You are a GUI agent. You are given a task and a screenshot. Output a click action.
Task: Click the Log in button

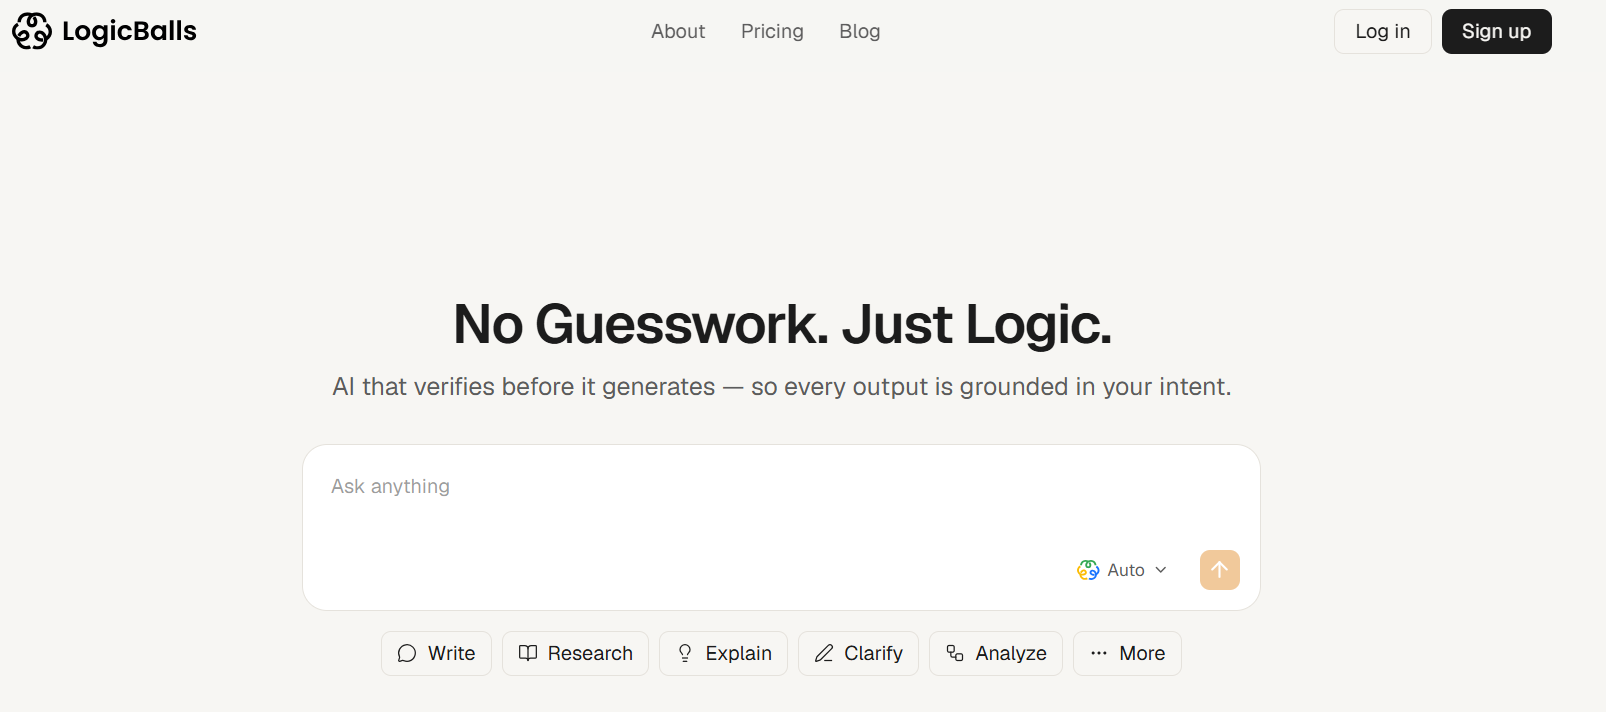pyautogui.click(x=1382, y=32)
